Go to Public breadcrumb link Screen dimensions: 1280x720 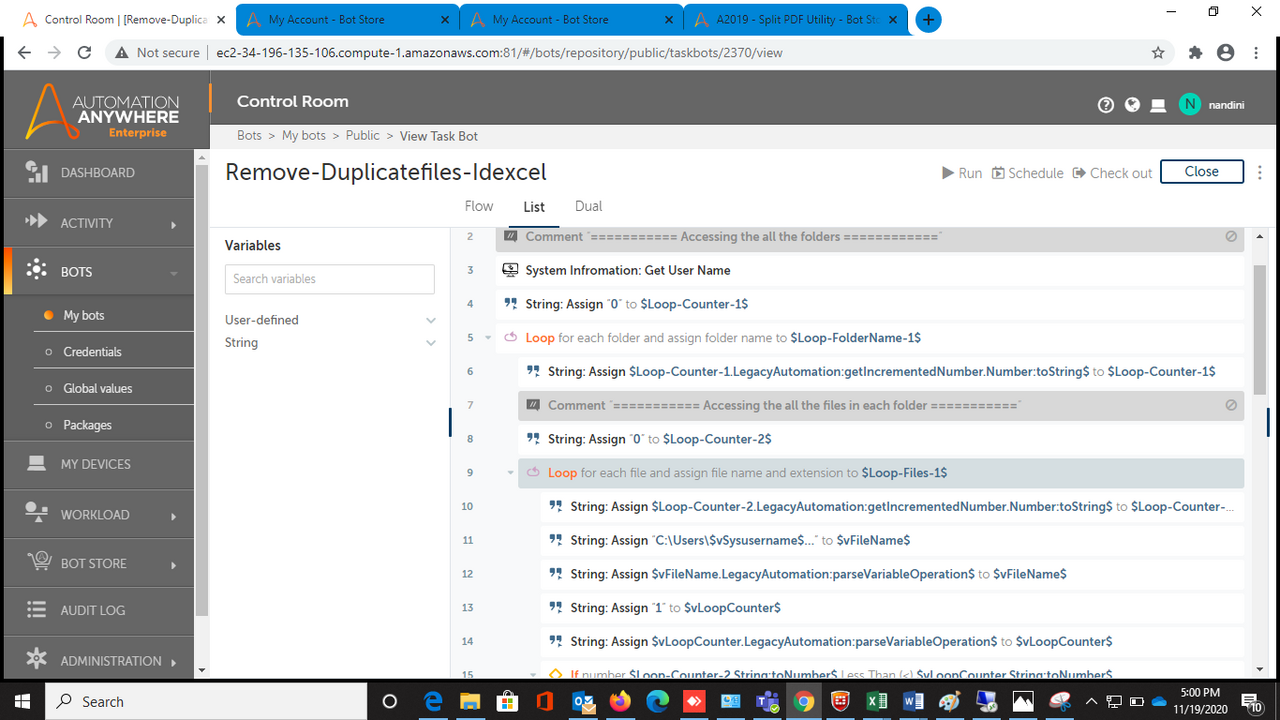[363, 136]
